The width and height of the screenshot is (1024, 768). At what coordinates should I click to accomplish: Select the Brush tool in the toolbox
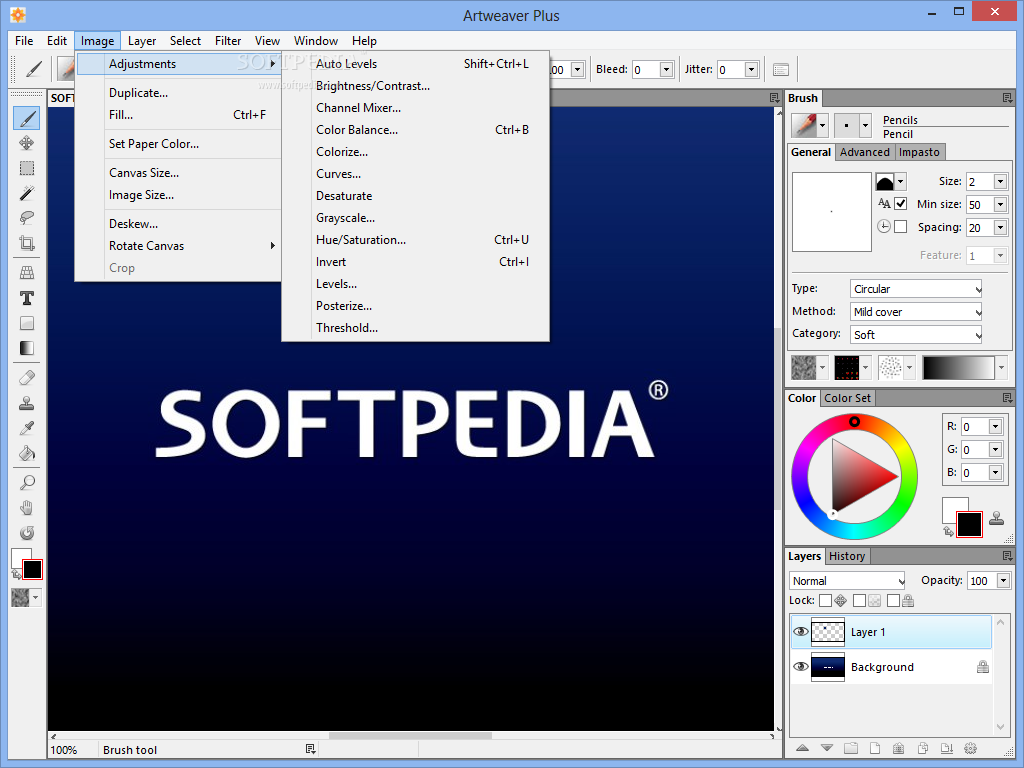[27, 118]
